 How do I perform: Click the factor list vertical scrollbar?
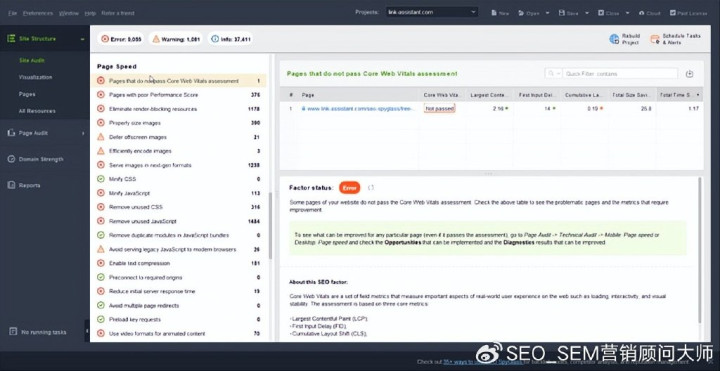pos(270,225)
